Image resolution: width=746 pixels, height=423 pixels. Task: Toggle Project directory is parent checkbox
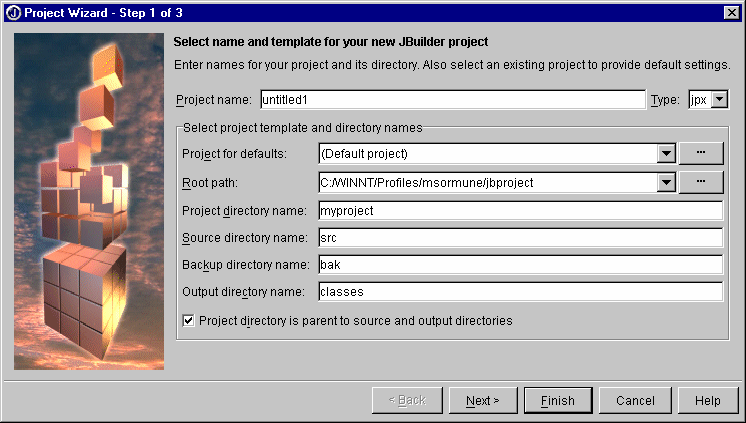point(188,320)
